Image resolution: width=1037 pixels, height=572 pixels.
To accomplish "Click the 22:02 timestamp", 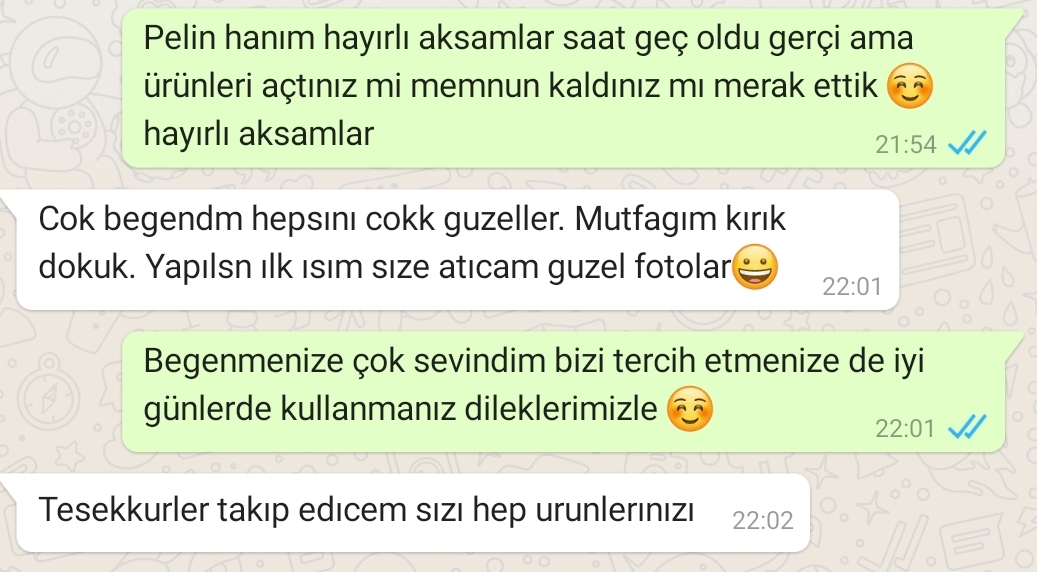I will [763, 521].
